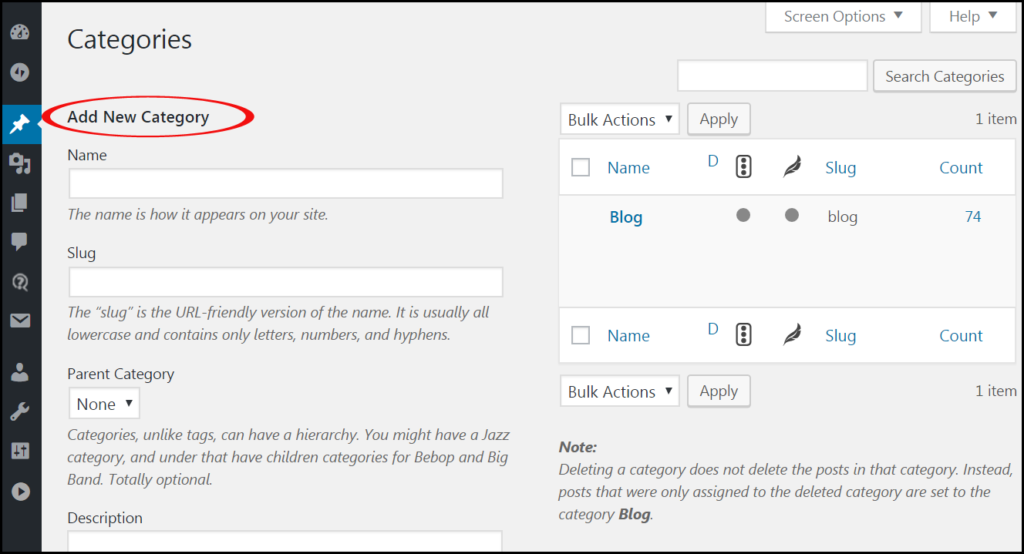Open Users via the person icon
This screenshot has width=1024, height=554.
[x=19, y=372]
